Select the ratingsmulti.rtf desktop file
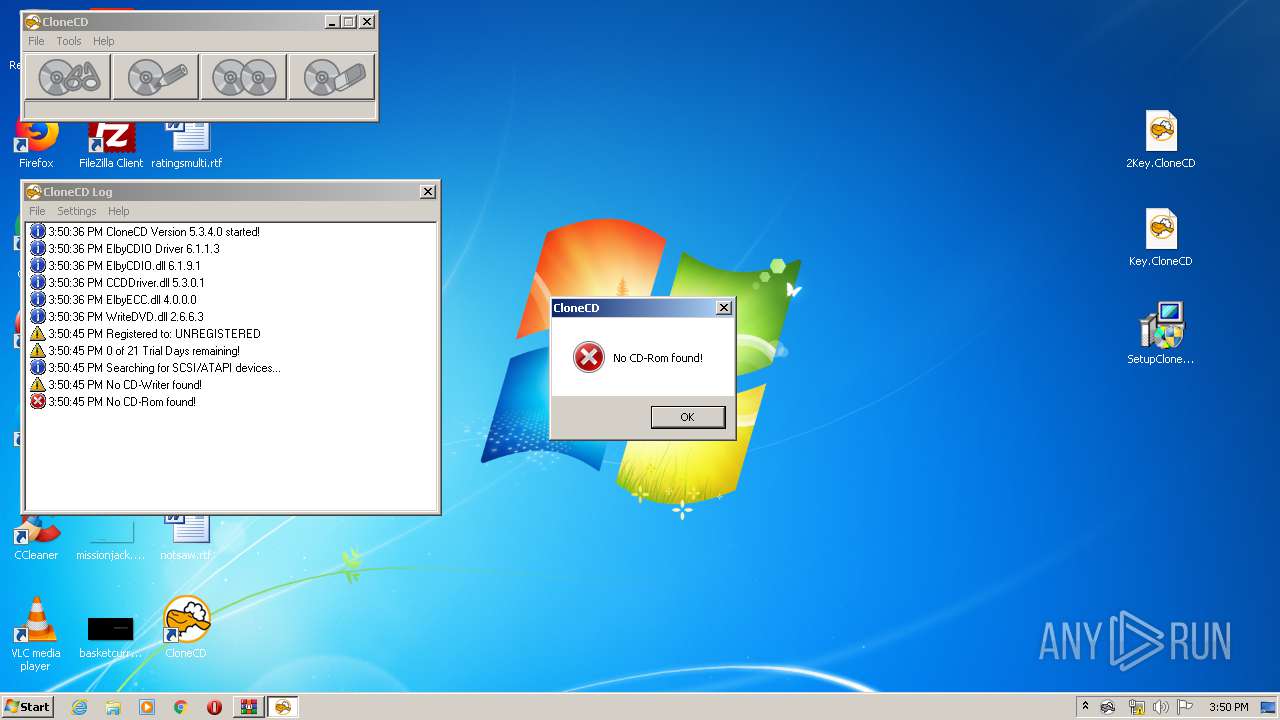The width and height of the screenshot is (1280, 720). (187, 144)
